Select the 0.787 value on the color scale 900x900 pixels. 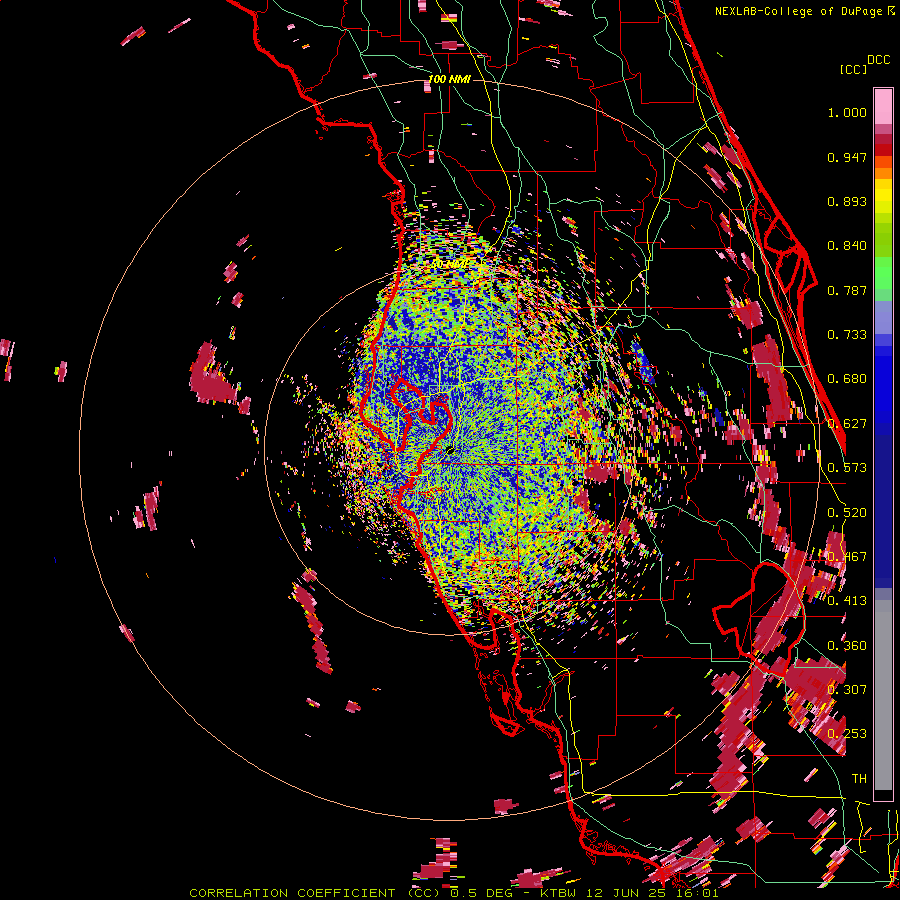tap(847, 290)
